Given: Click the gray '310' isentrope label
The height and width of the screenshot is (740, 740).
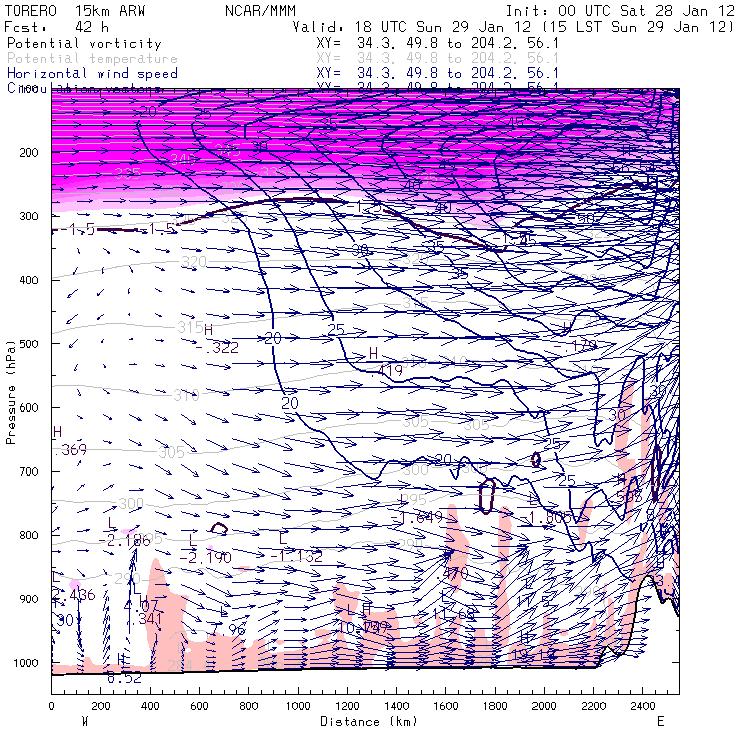Looking at the screenshot, I should tap(186, 395).
